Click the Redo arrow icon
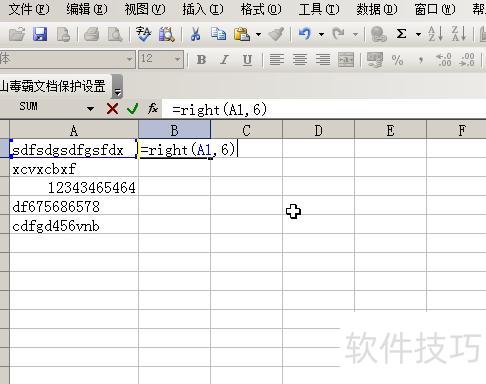Viewport: 486px width, 384px height. [339, 34]
